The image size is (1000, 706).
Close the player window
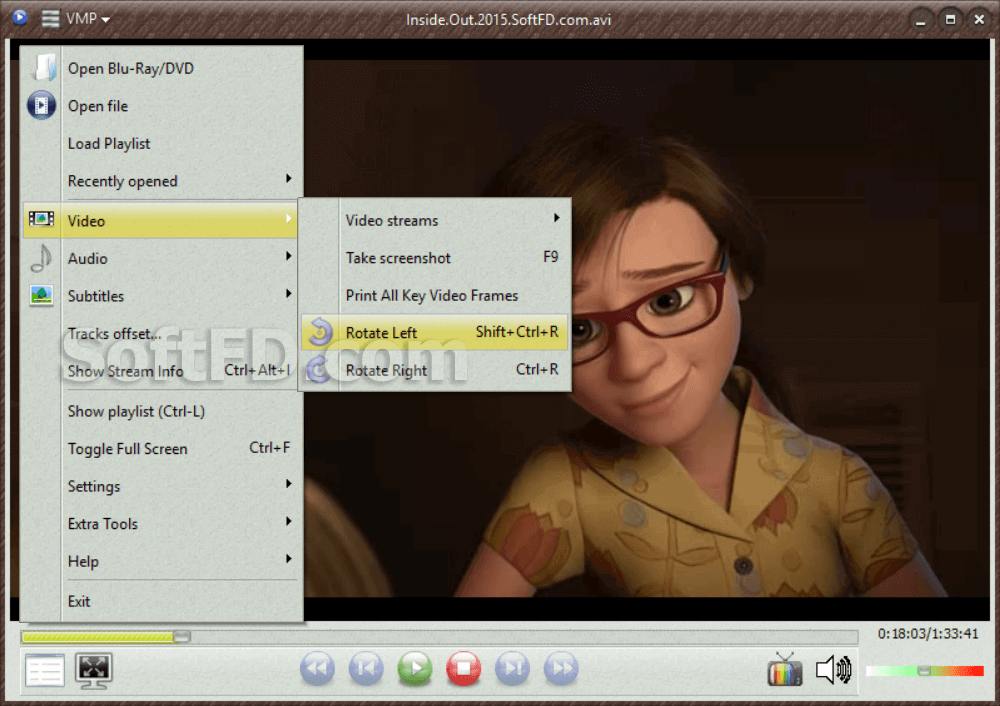pos(980,20)
